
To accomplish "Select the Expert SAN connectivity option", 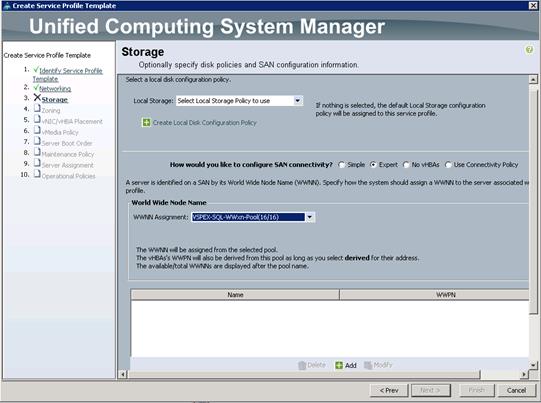I will [373, 165].
